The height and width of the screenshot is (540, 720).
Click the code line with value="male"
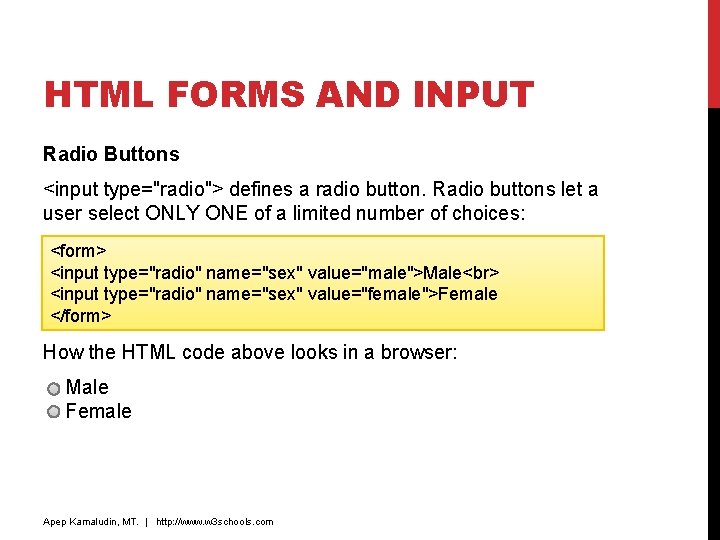275,273
